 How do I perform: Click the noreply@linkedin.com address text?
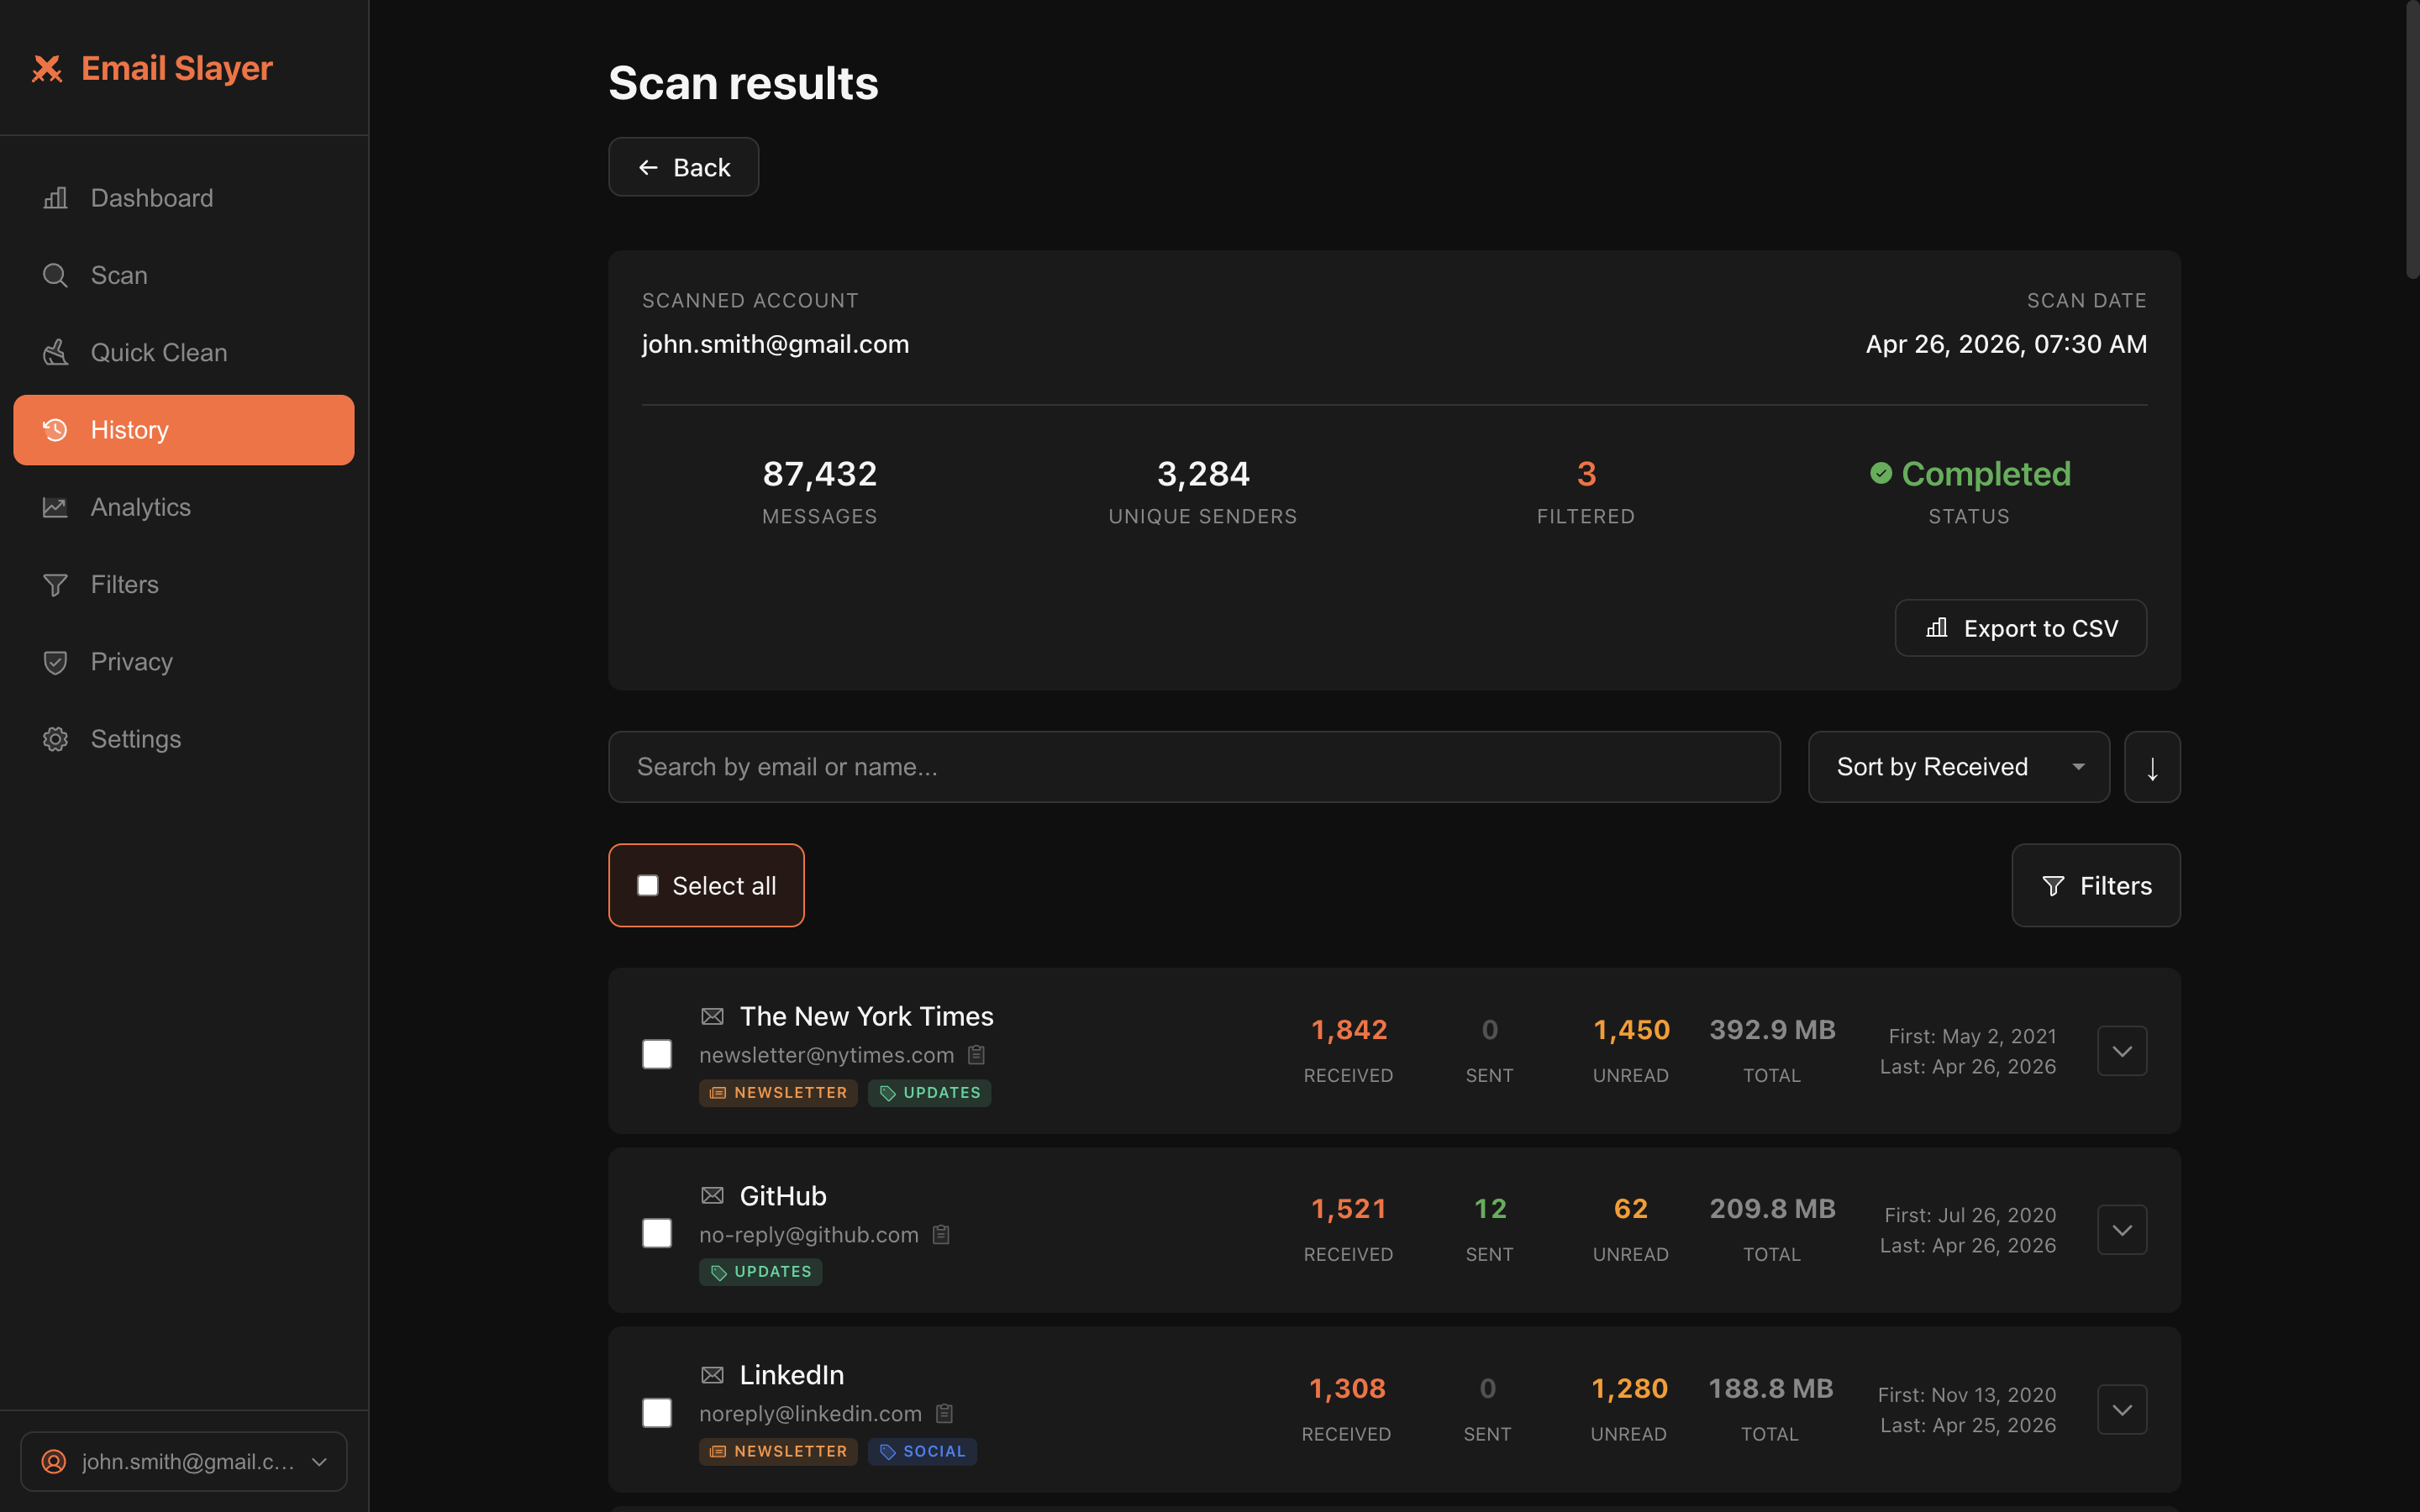810,1414
